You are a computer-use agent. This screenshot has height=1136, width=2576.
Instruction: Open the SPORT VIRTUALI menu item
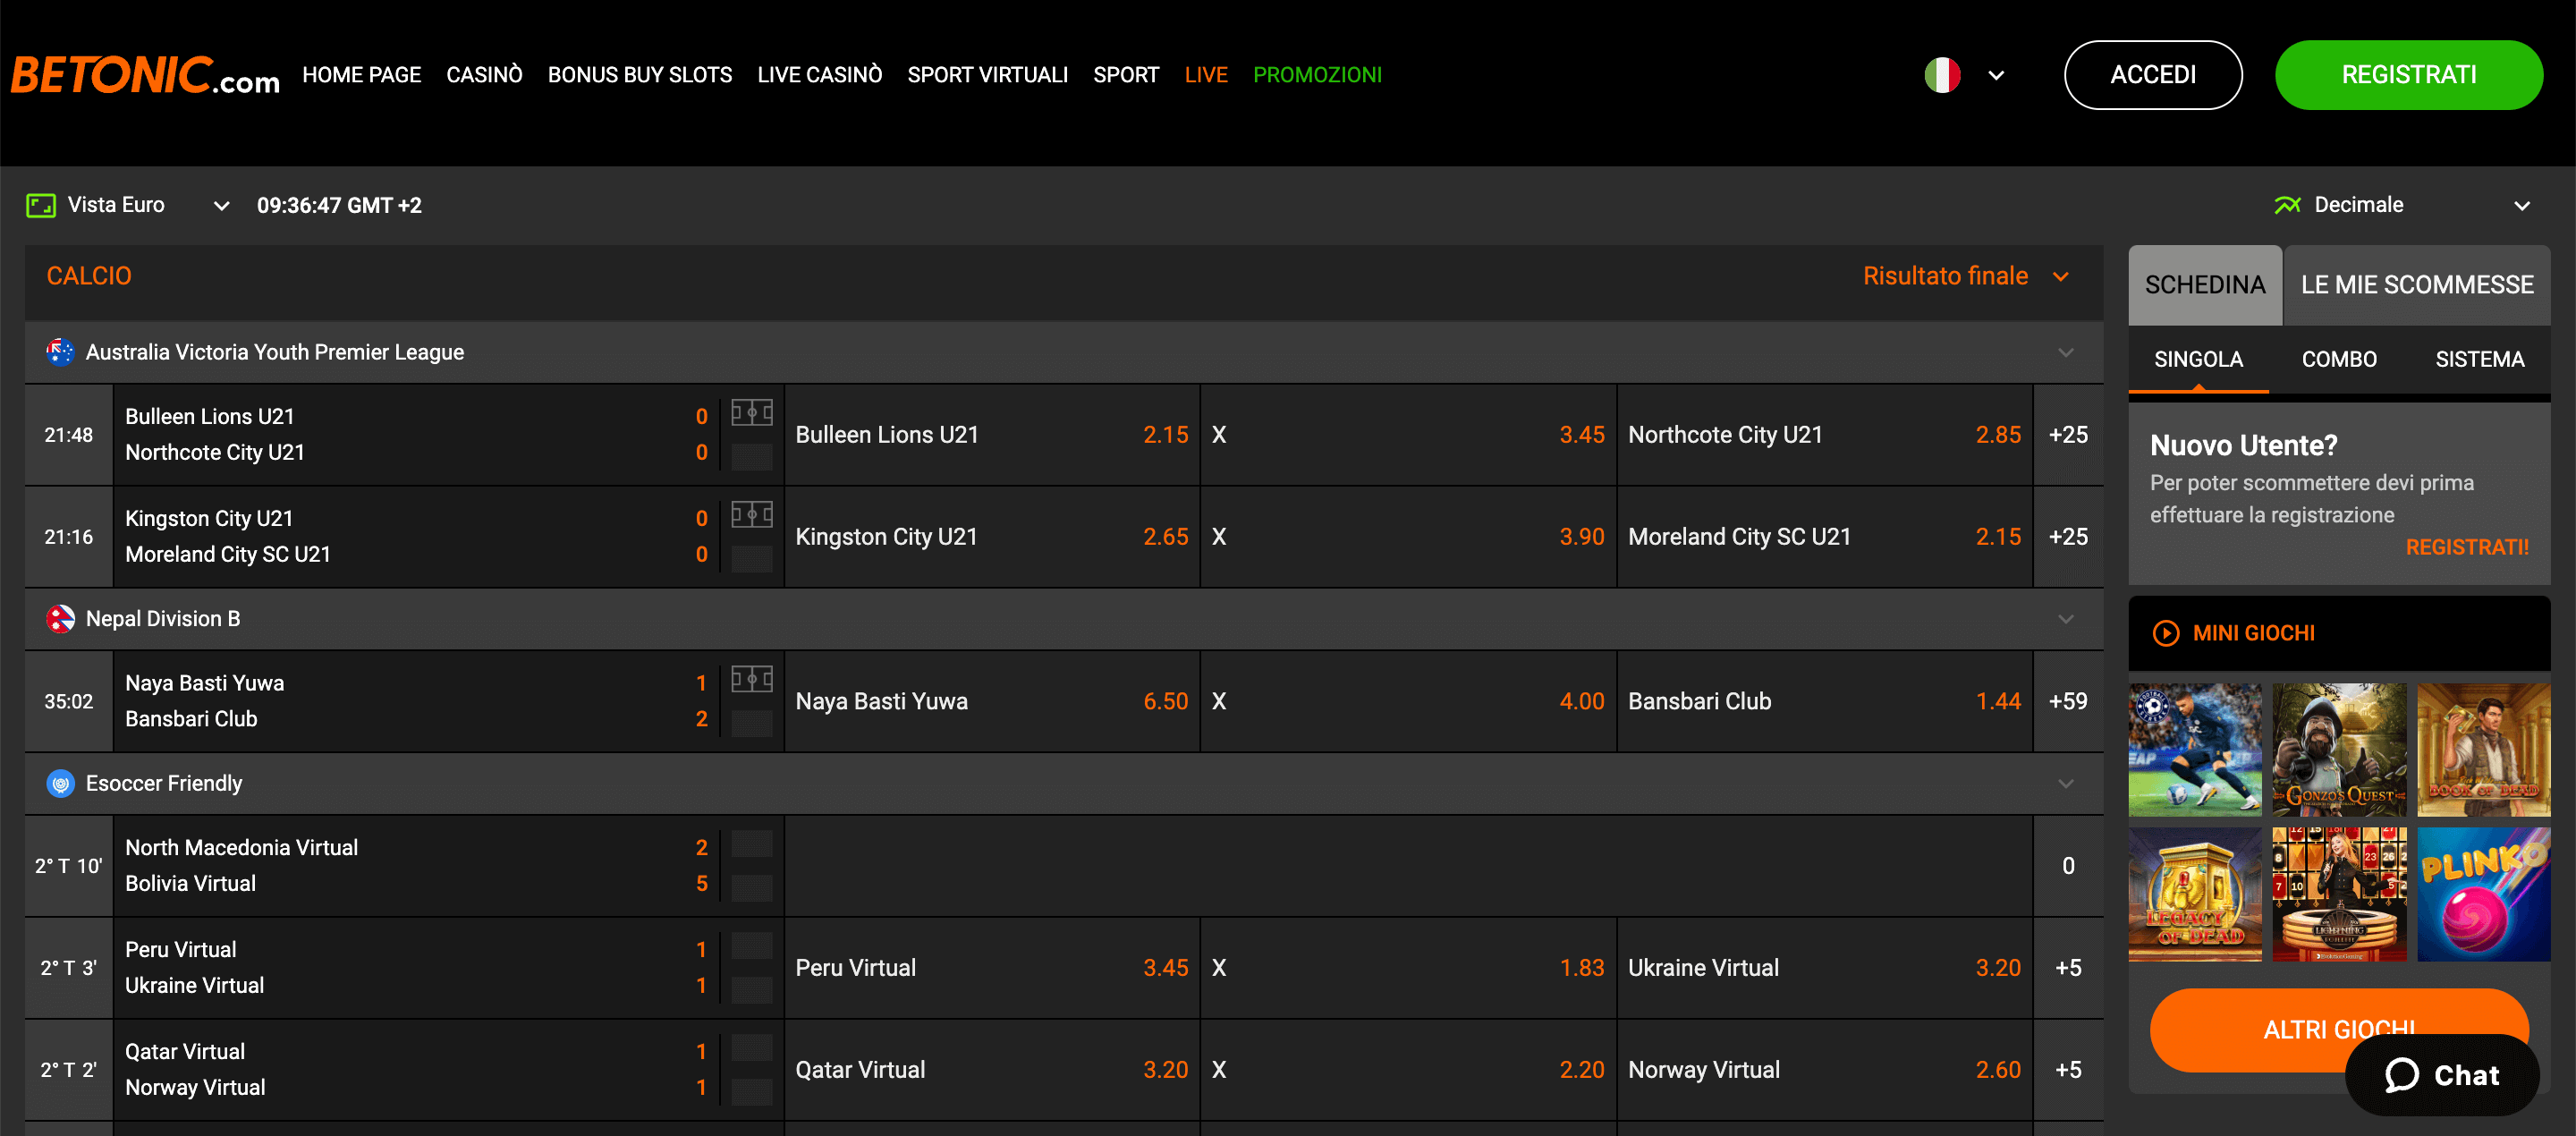point(988,74)
